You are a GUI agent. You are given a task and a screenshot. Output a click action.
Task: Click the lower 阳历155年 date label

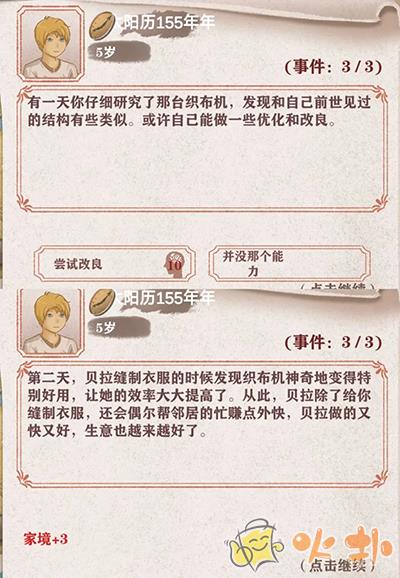coord(166,297)
